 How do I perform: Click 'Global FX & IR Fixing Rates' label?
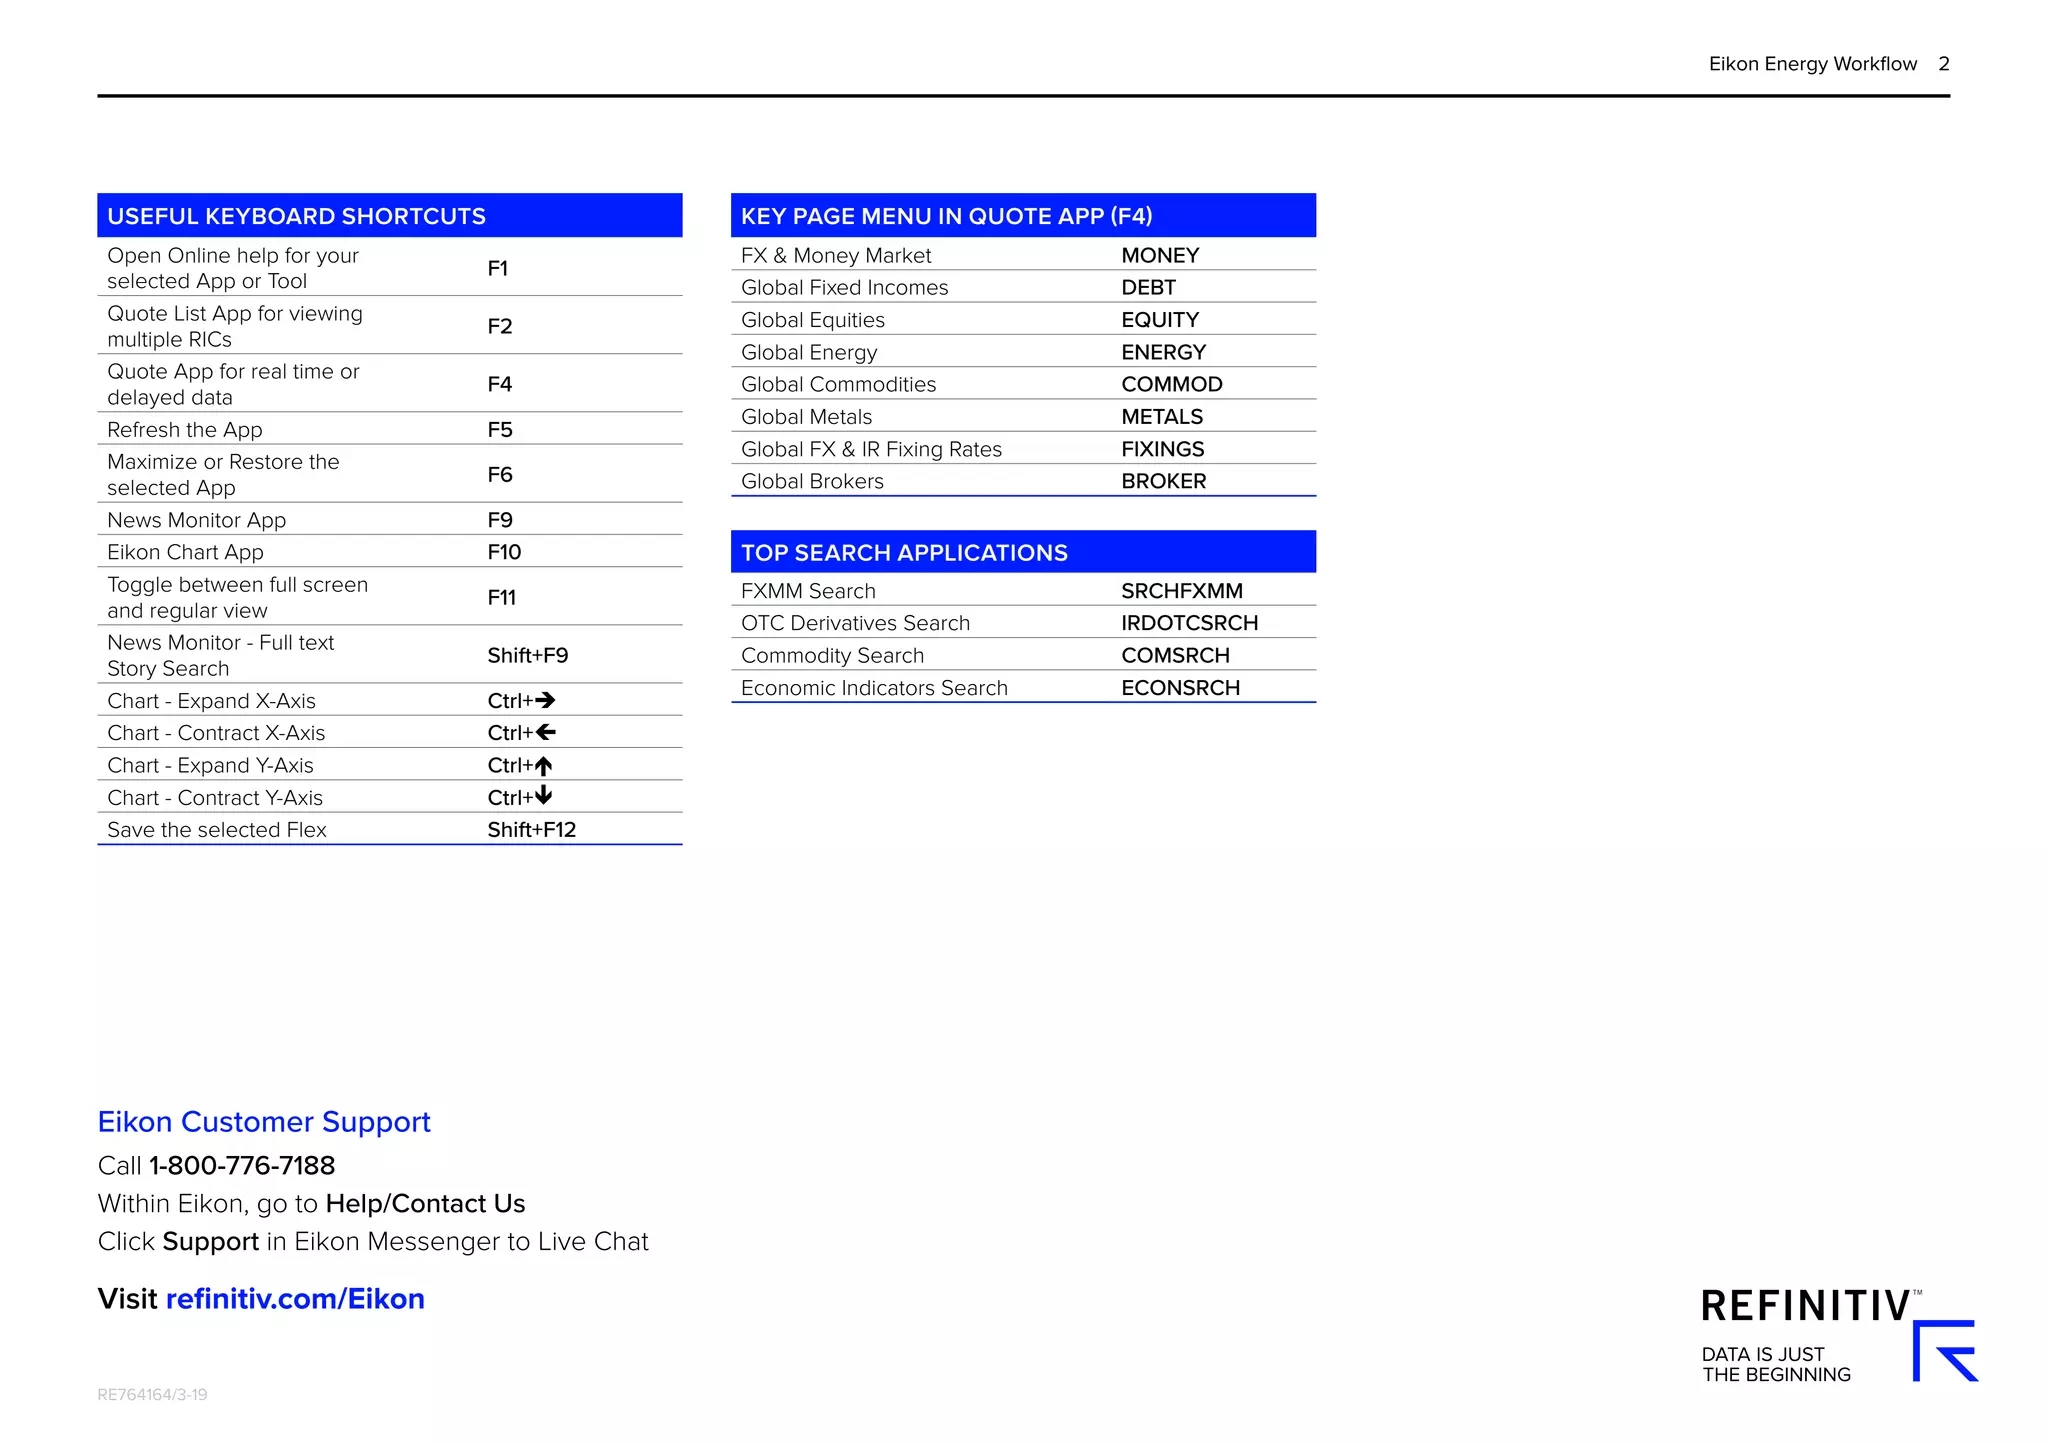[872, 450]
